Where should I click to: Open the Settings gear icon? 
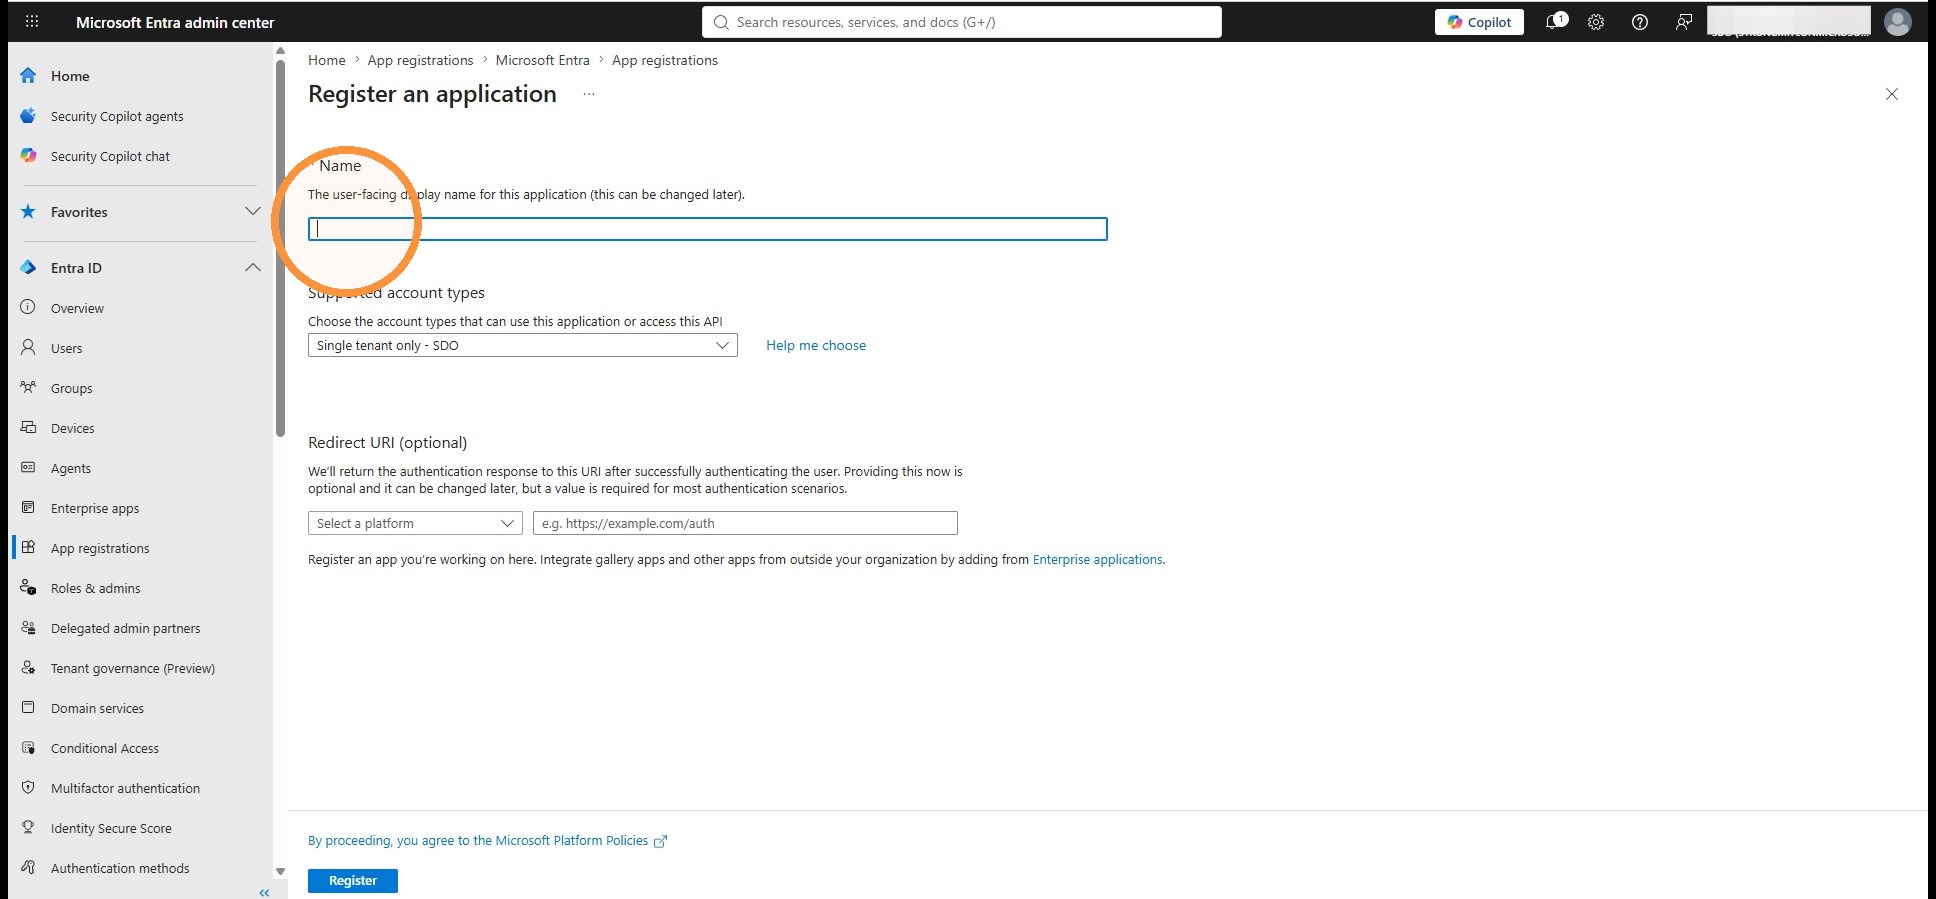[x=1596, y=22]
